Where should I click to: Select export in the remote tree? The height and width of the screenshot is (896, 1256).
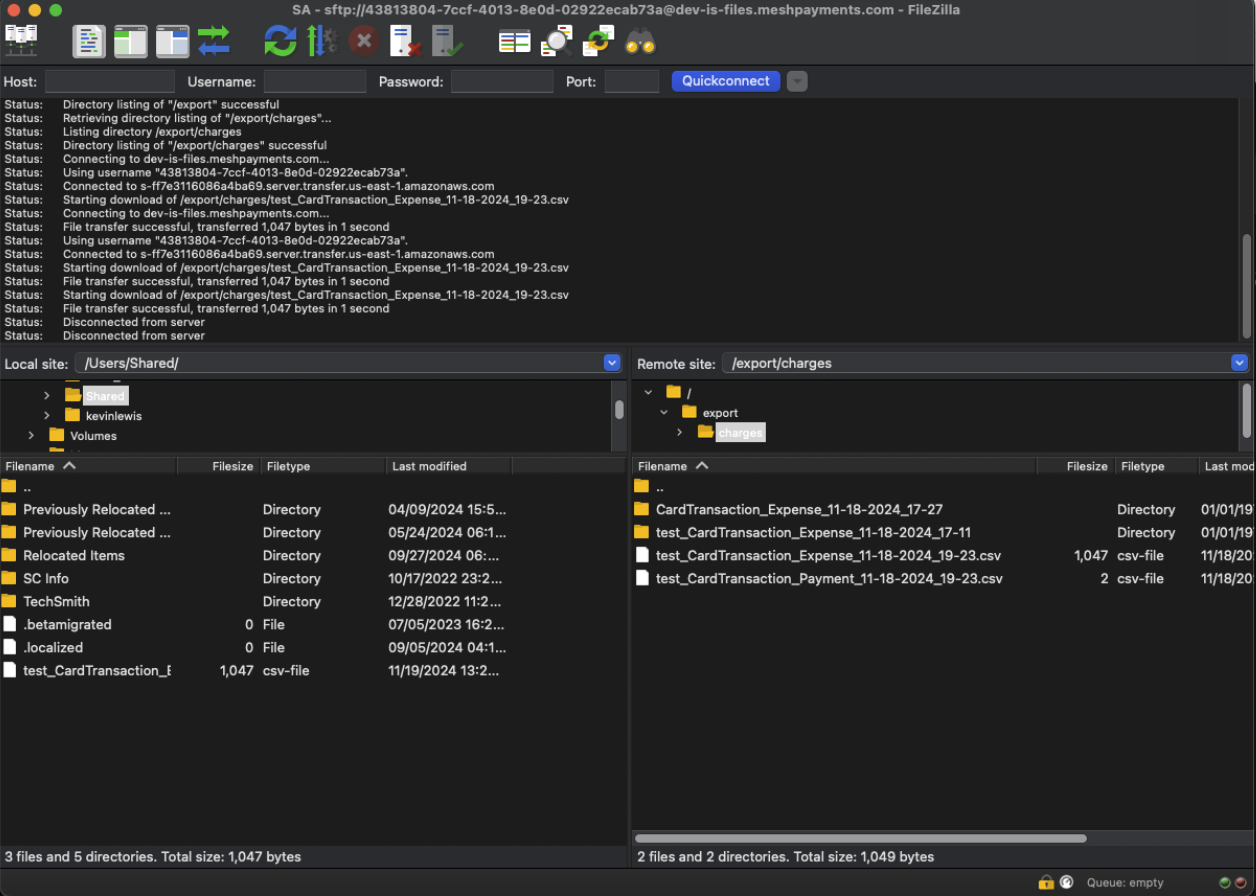tap(720, 412)
